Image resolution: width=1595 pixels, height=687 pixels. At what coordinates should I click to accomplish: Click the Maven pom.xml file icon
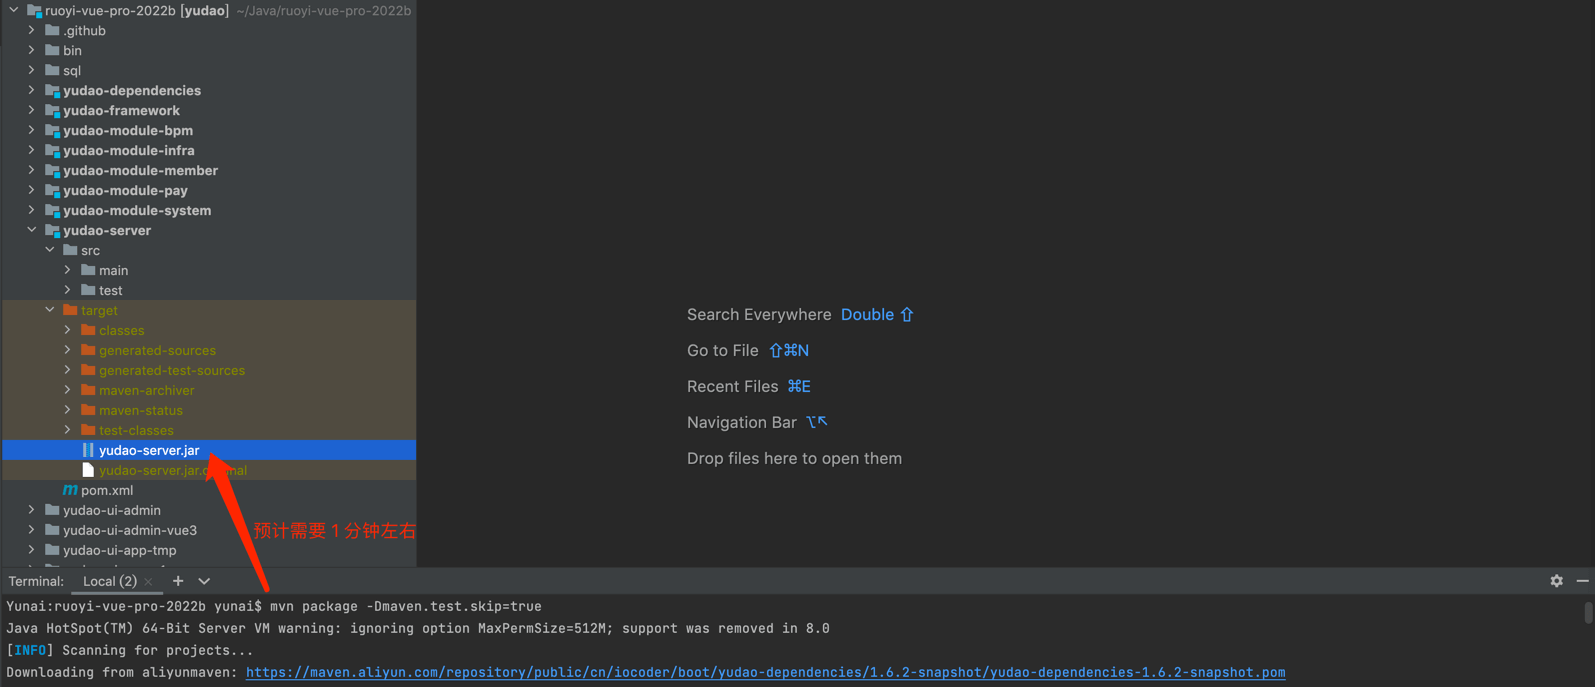(x=70, y=490)
